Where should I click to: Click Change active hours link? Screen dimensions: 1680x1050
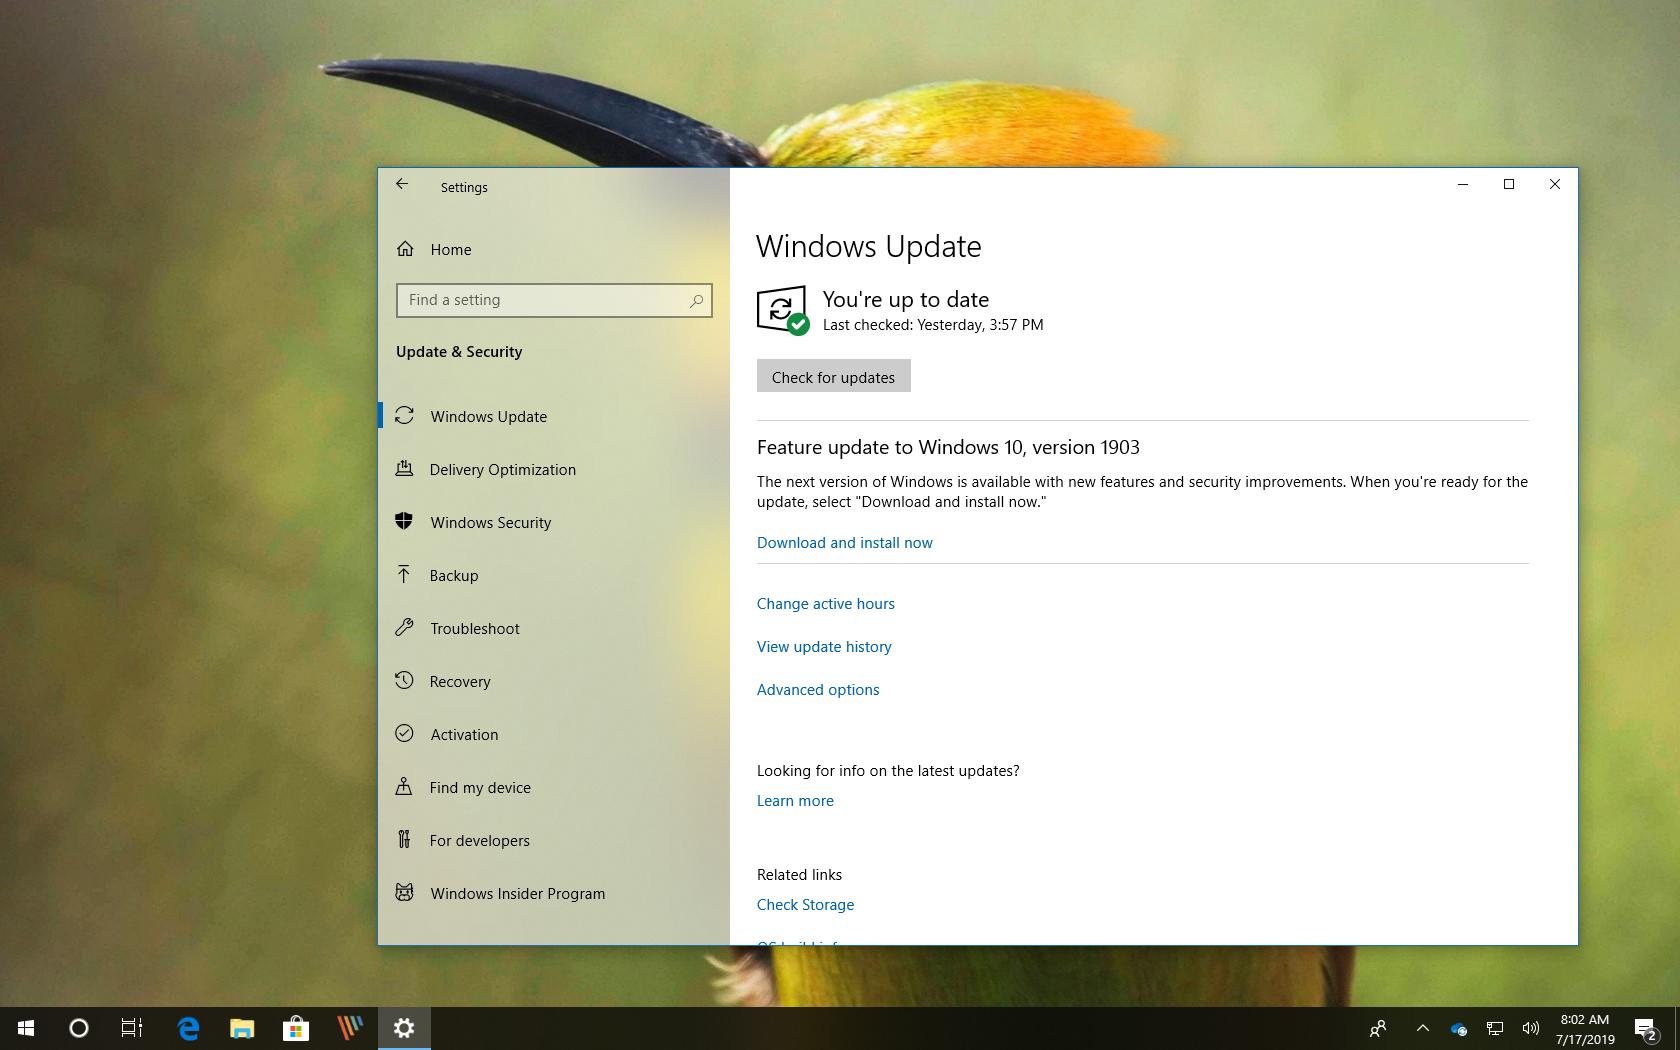[x=825, y=604]
